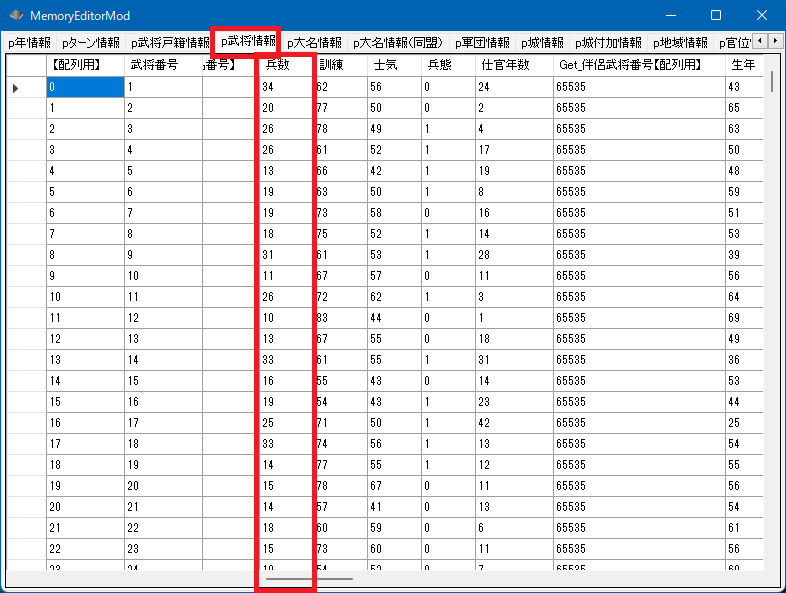Screen dimensions: 786x593
Task: Open the pターン情報 tab
Action: click(90, 43)
